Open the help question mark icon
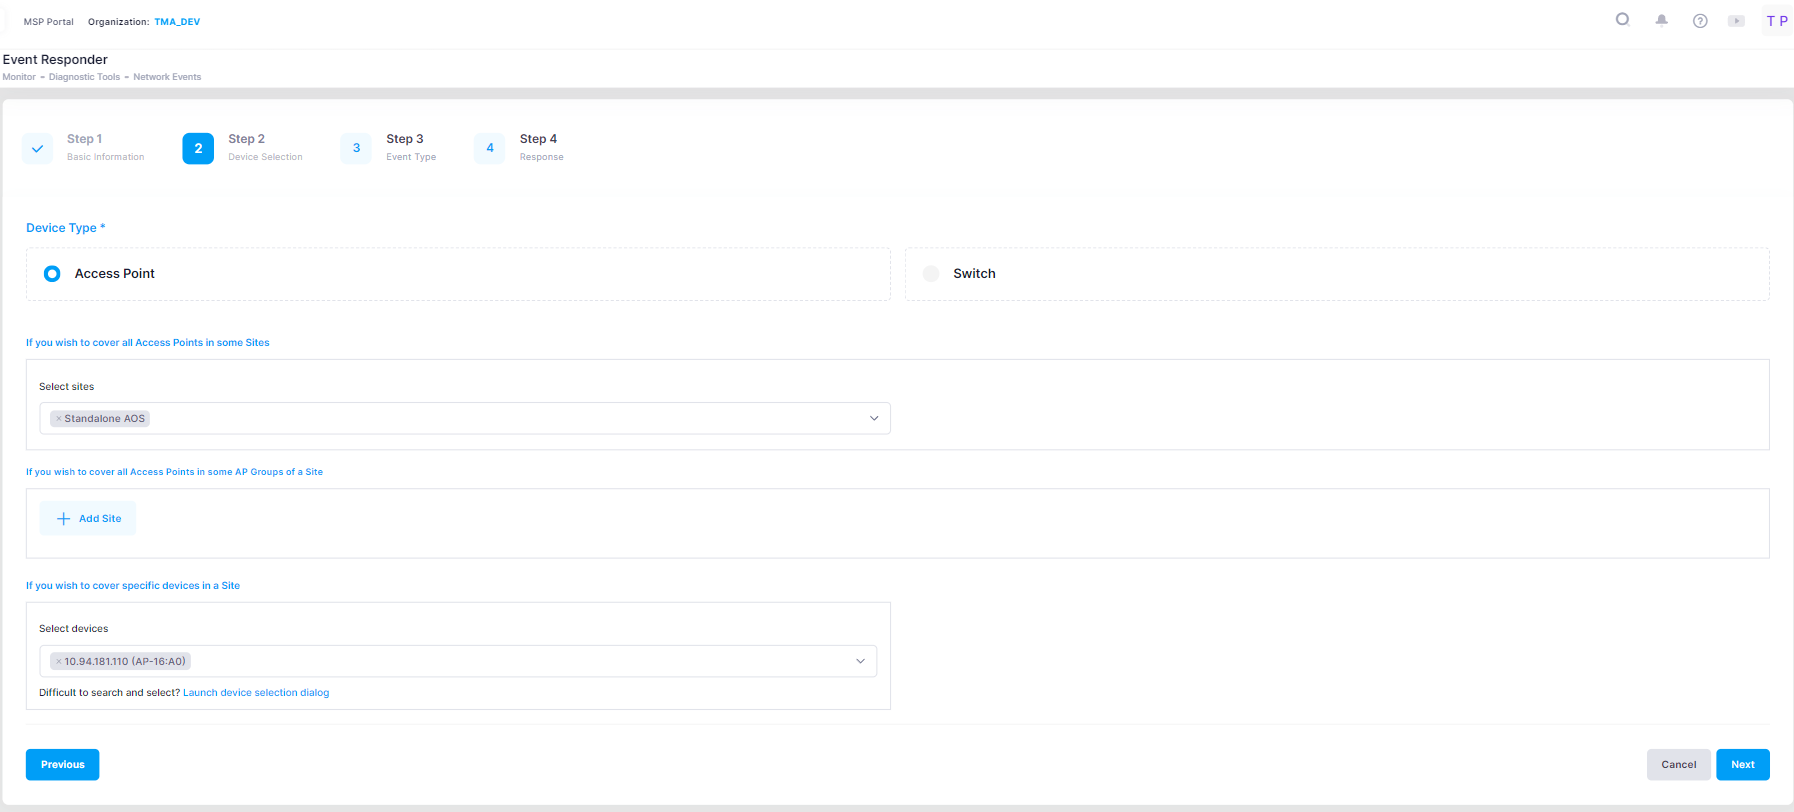 1699,21
